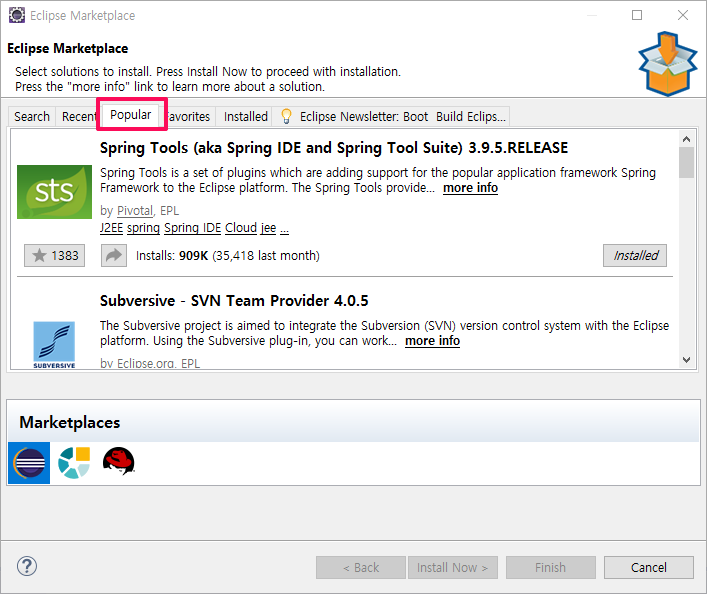707x594 pixels.
Task: Click the Spring Tools 3.9.5.RELEASE title
Action: pyautogui.click(x=334, y=148)
